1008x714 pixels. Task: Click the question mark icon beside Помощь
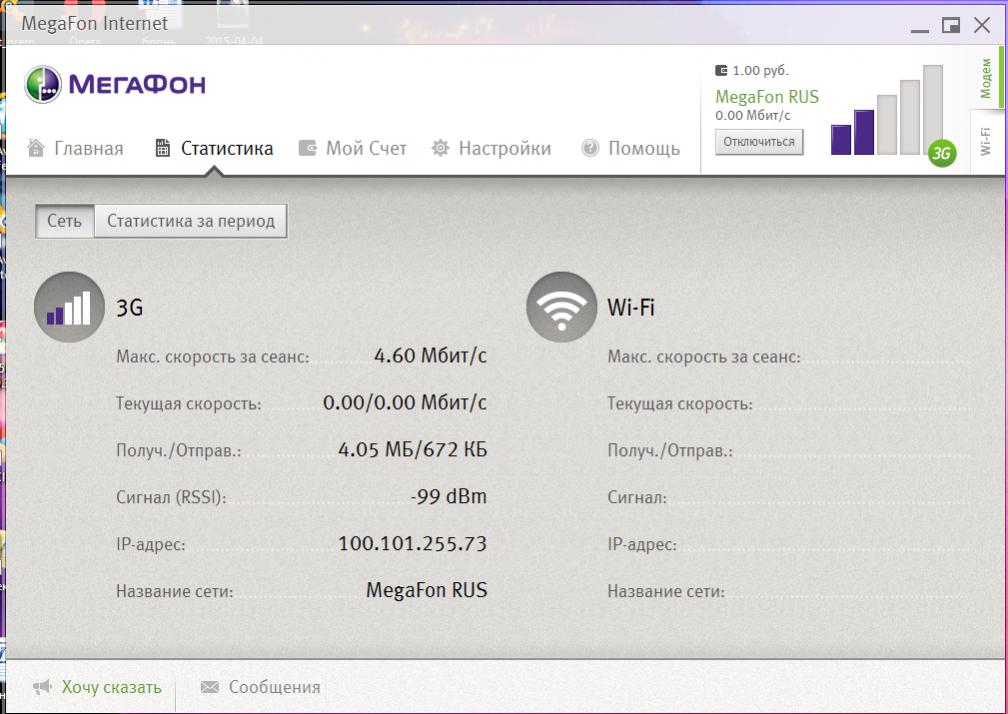pos(590,148)
